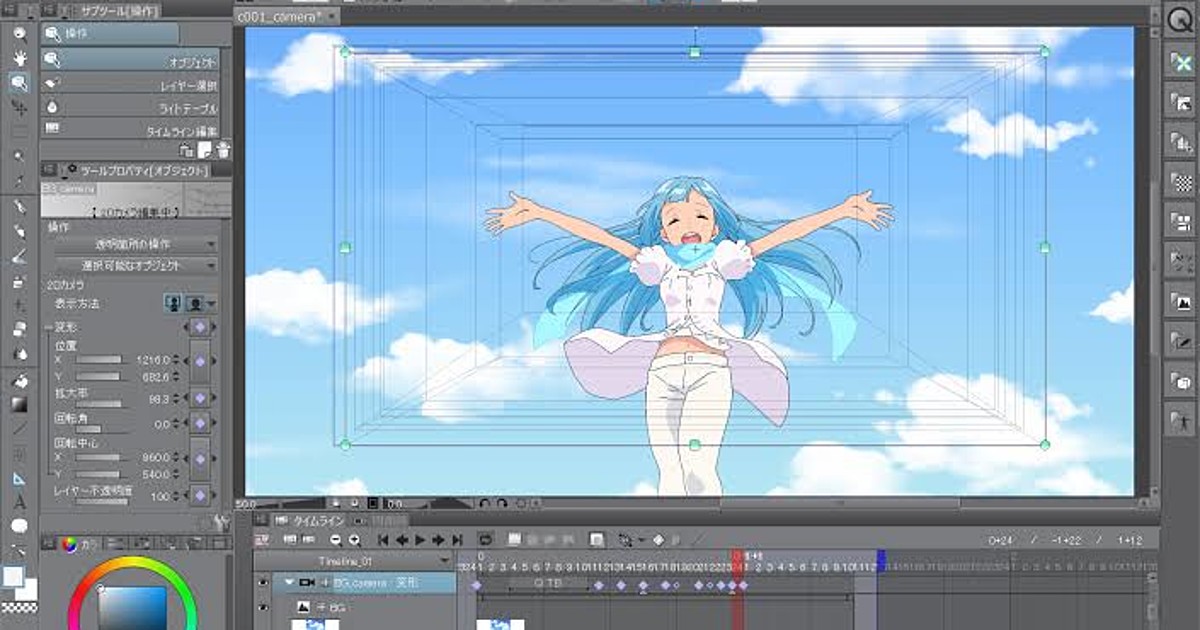The width and height of the screenshot is (1200, 630).
Task: Collapse the BG_camera folder triangle
Action: [x=290, y=583]
